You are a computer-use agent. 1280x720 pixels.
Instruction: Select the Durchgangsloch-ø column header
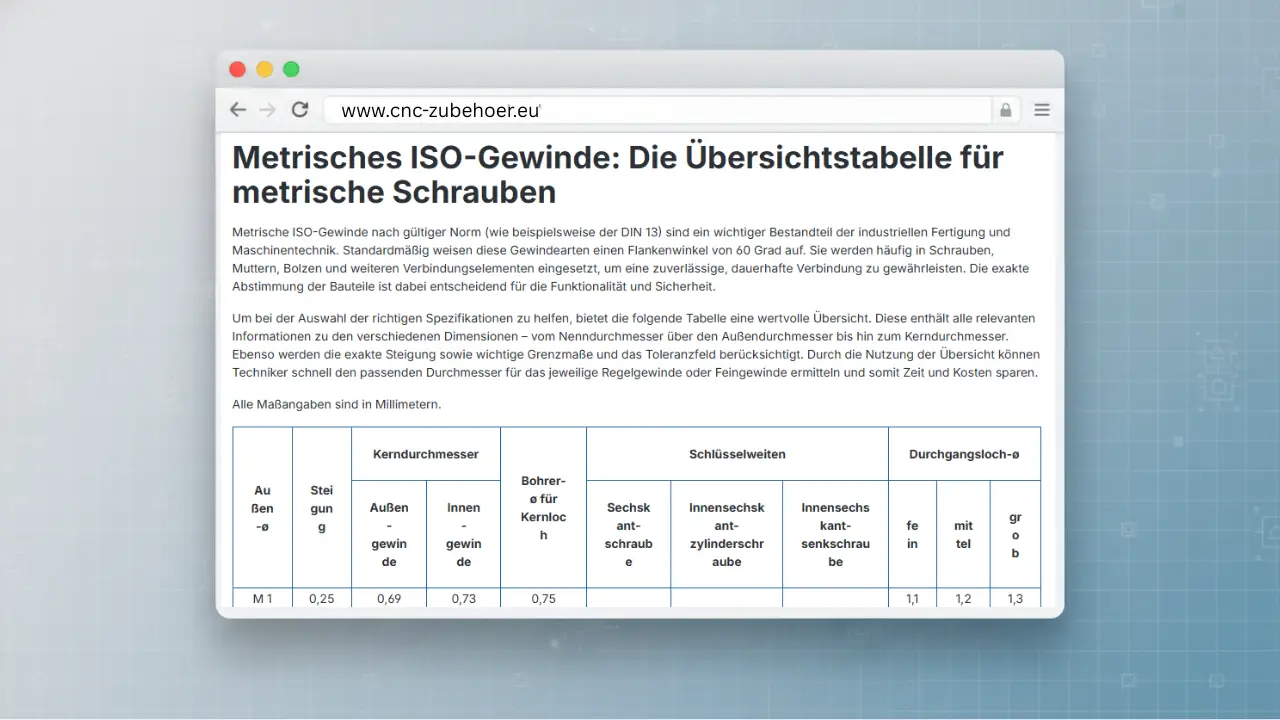pos(964,454)
